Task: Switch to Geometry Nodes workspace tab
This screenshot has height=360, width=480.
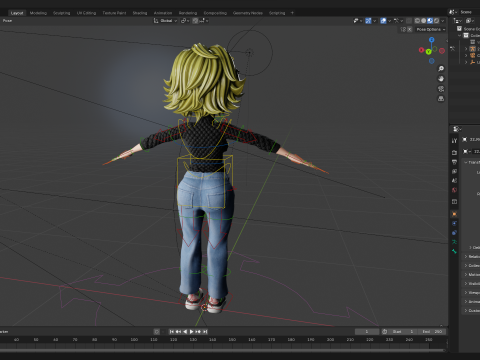Action: 248,13
